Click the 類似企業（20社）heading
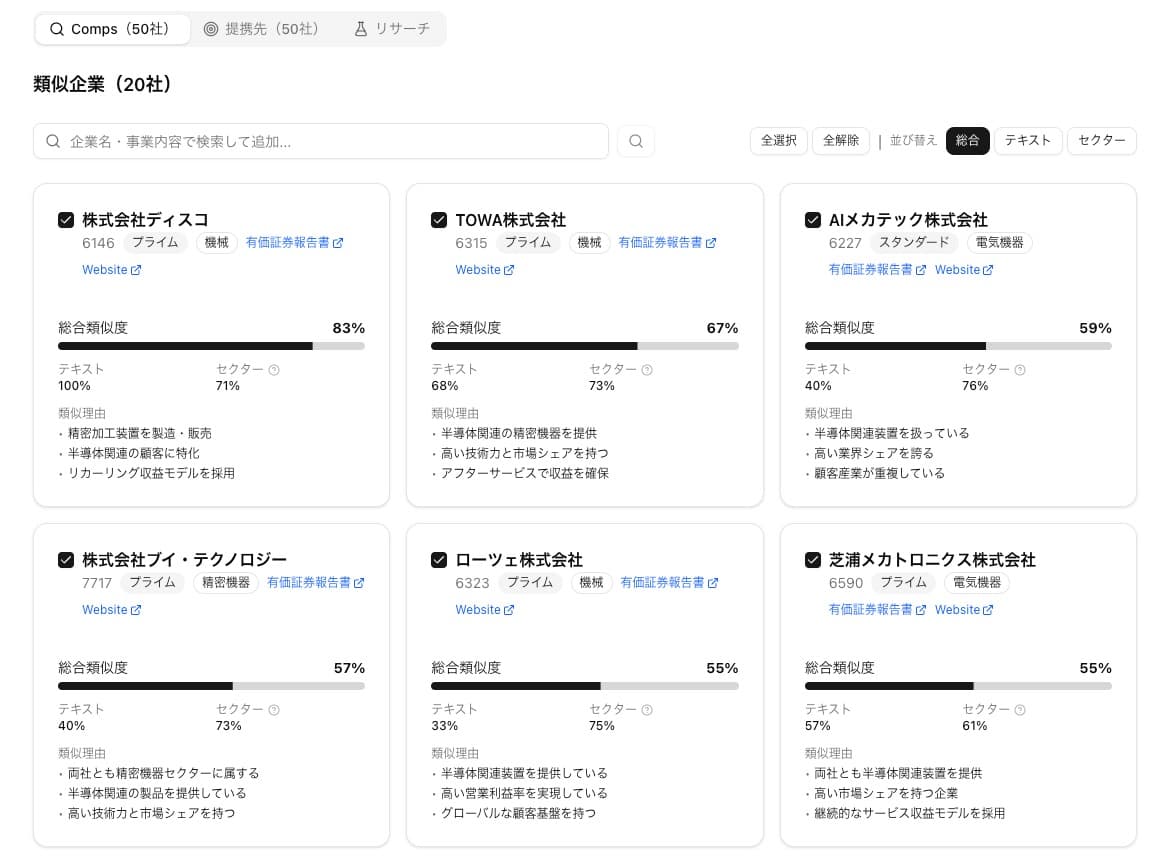The image size is (1174, 857). click(103, 84)
